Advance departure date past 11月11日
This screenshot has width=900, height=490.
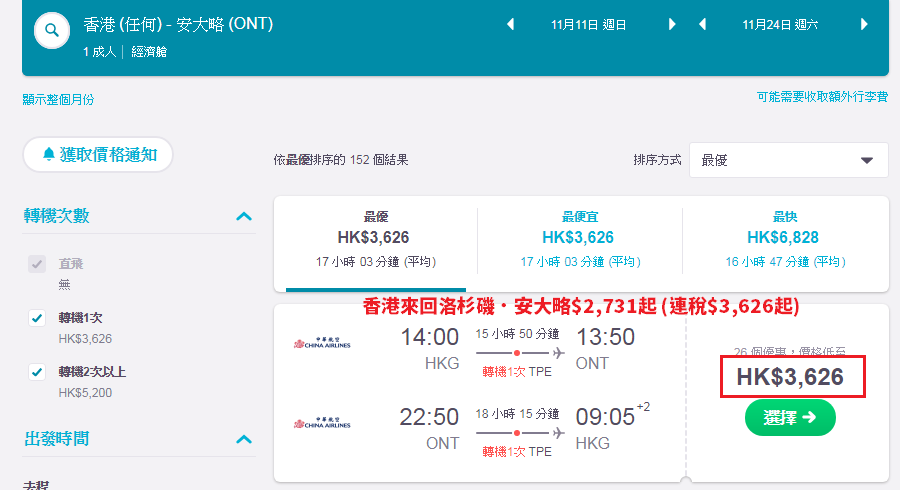672,25
